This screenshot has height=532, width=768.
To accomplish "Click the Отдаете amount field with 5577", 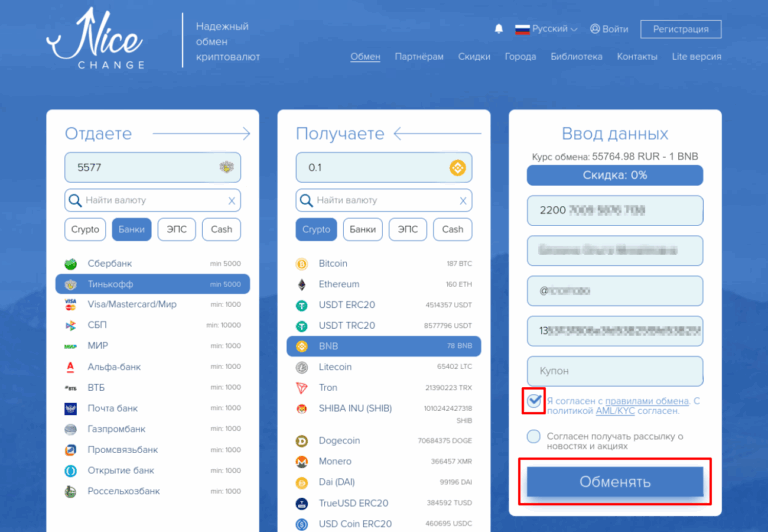I will (152, 168).
